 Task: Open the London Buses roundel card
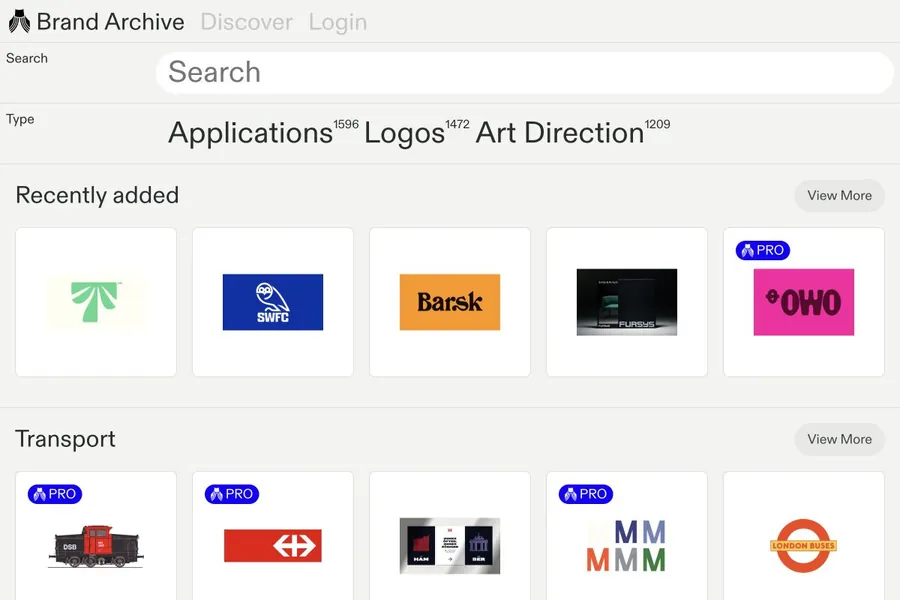(x=804, y=536)
